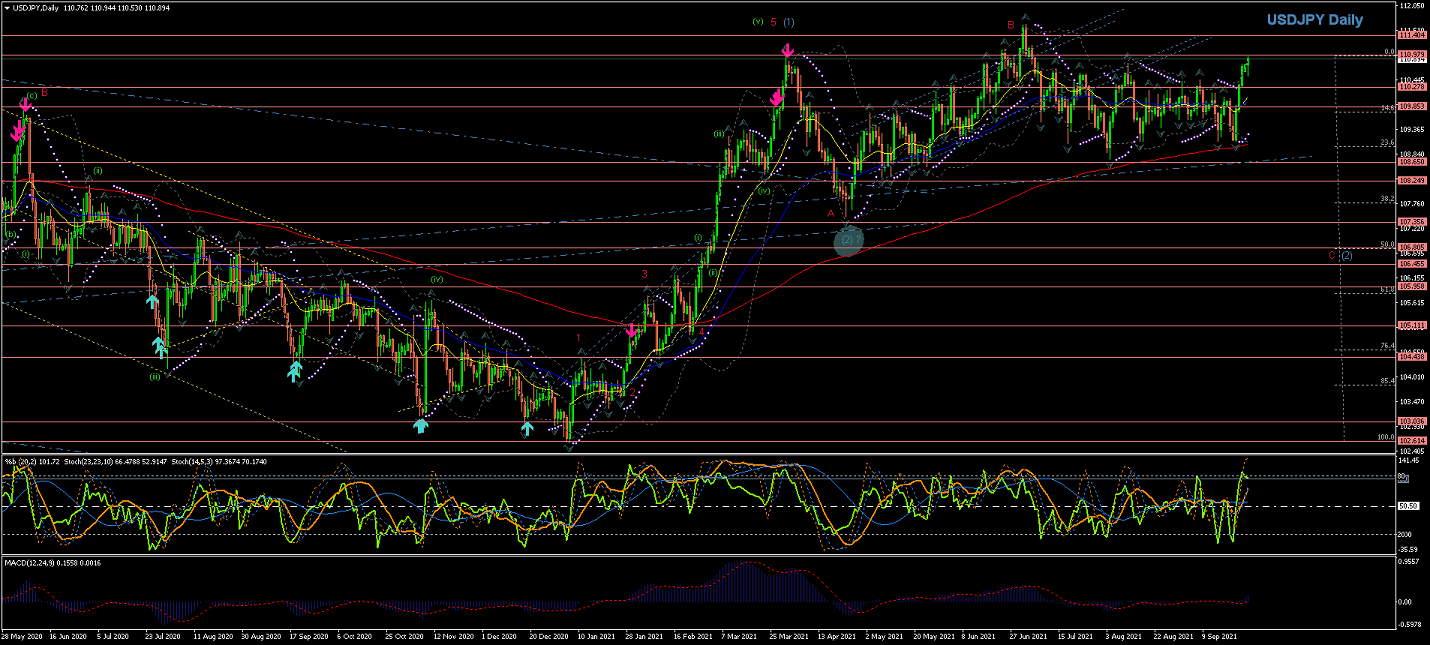Click the 50.0 Fibonacci level label
The width and height of the screenshot is (1430, 645).
click(1387, 244)
